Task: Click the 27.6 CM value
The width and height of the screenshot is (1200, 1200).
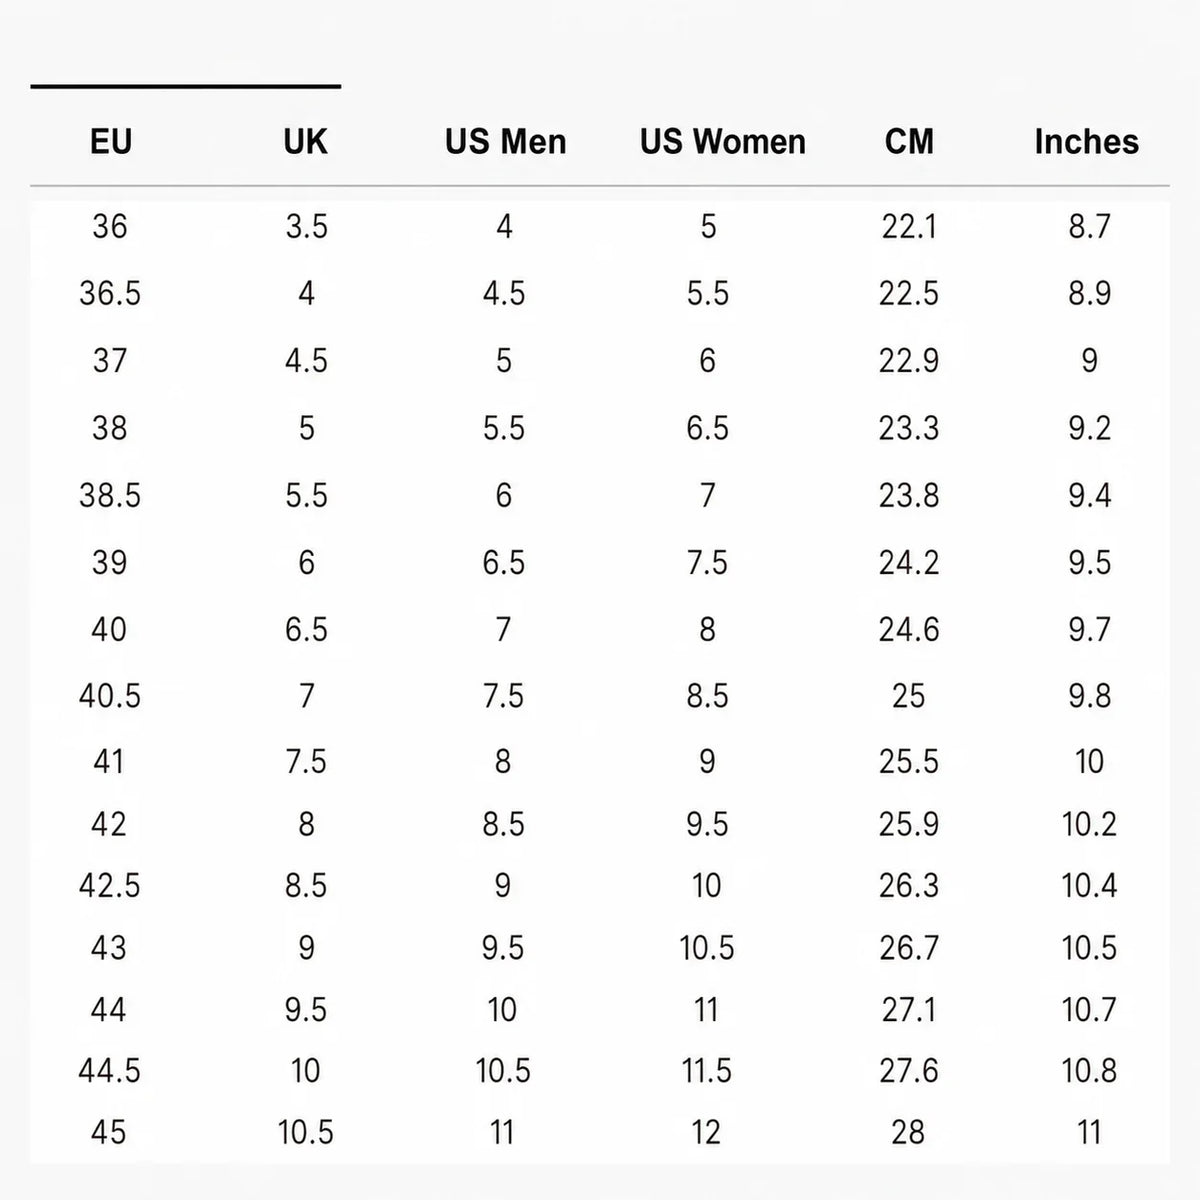Action: coord(909,1071)
